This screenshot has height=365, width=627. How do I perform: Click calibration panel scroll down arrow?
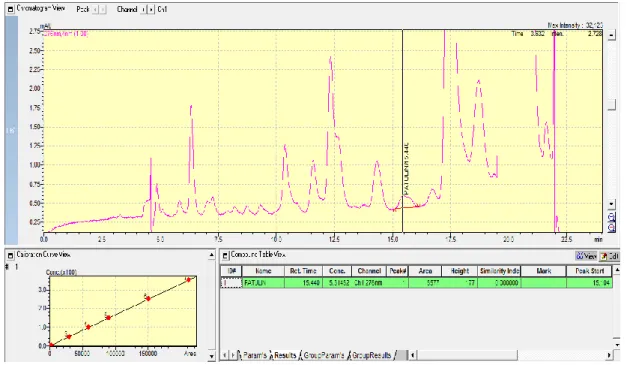click(212, 356)
